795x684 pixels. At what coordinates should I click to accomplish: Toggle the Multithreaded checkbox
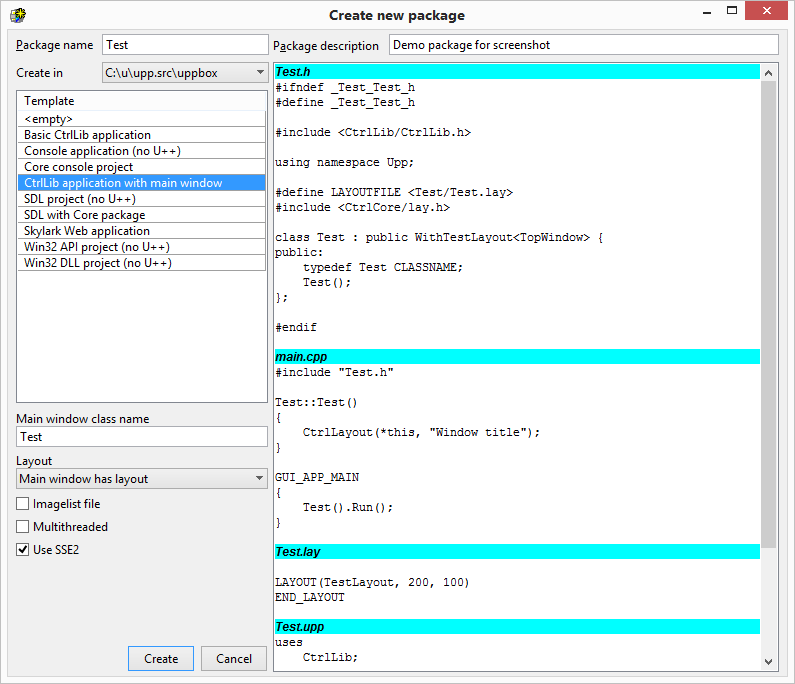(24, 527)
